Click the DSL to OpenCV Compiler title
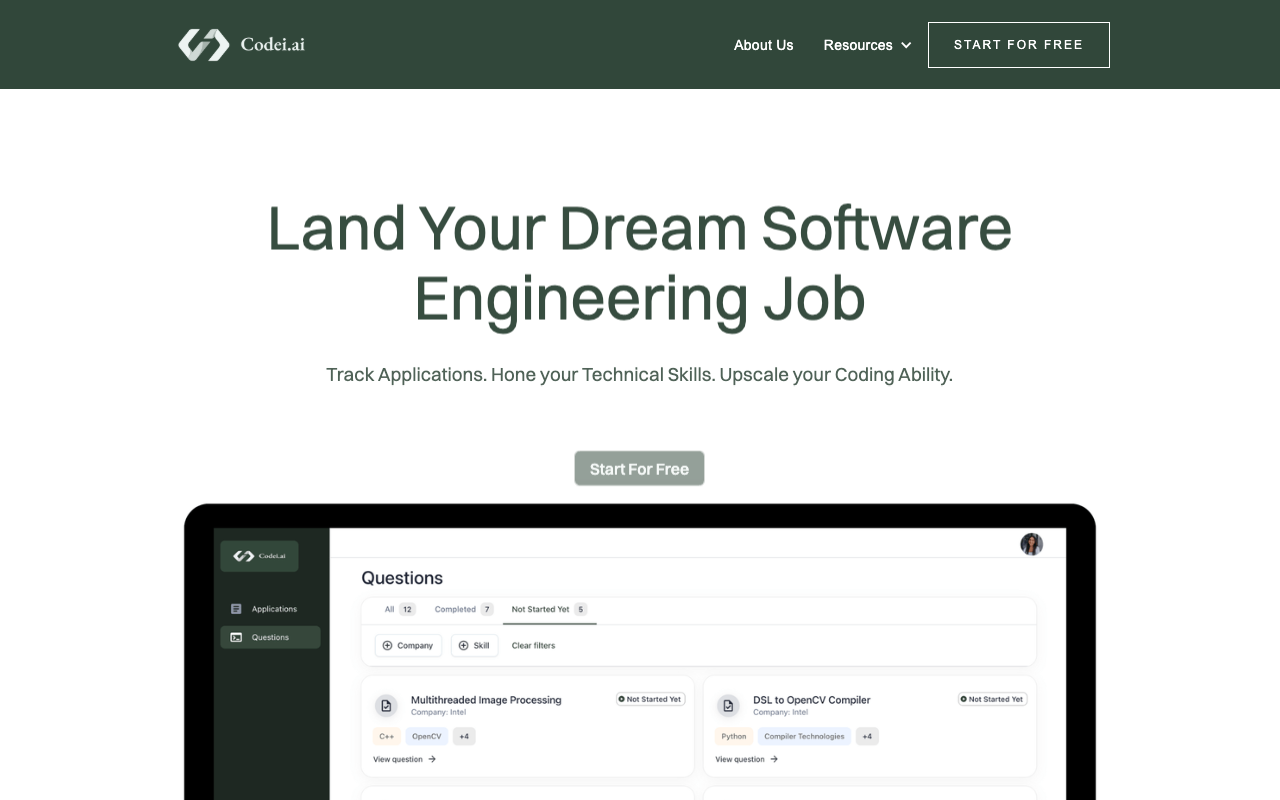The height and width of the screenshot is (800, 1280). pyautogui.click(x=811, y=700)
